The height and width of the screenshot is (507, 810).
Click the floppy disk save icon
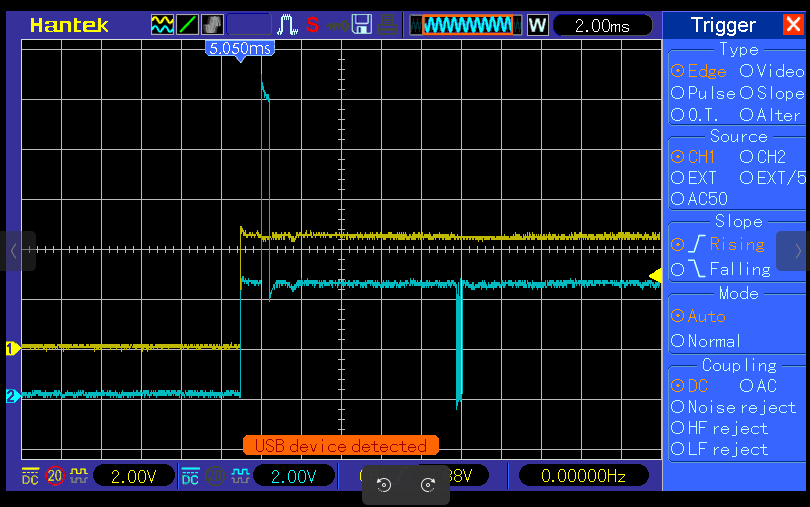pyautogui.click(x=362, y=25)
